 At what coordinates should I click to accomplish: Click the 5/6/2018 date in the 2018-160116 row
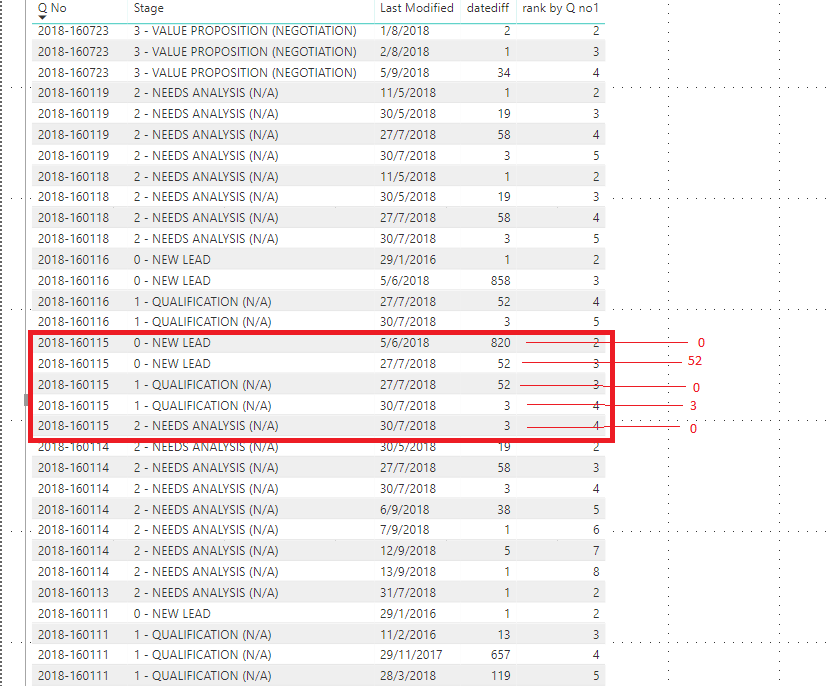tap(405, 281)
